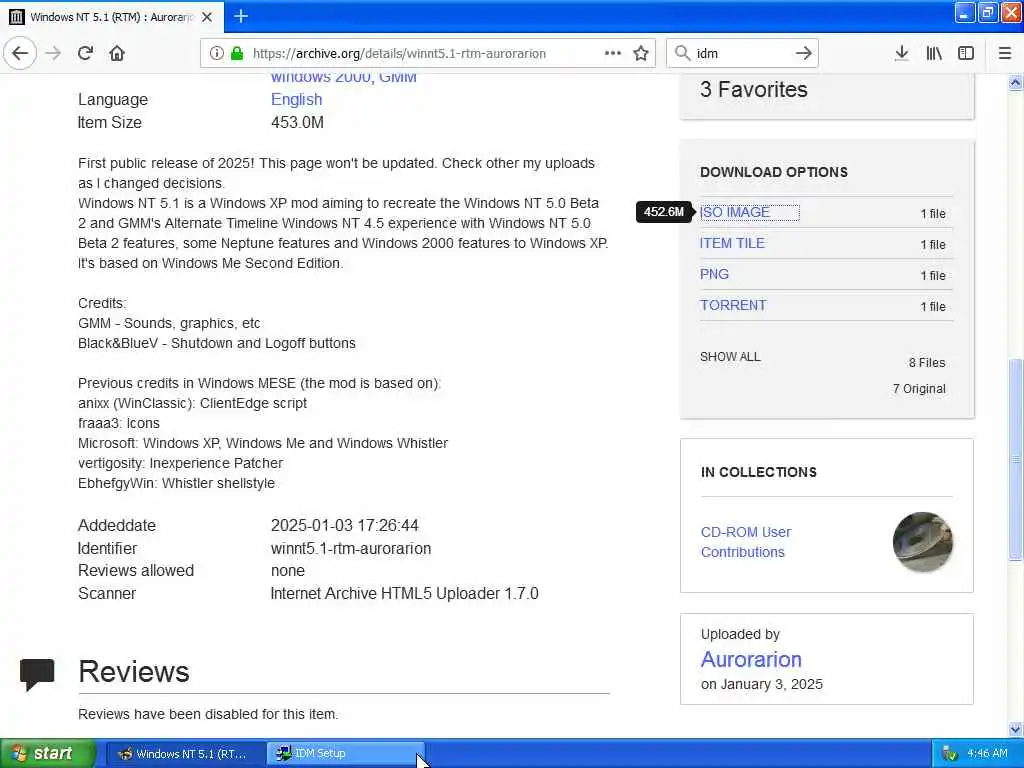Visit uploader Aurorarion's profile
This screenshot has width=1024, height=768.
pos(751,660)
